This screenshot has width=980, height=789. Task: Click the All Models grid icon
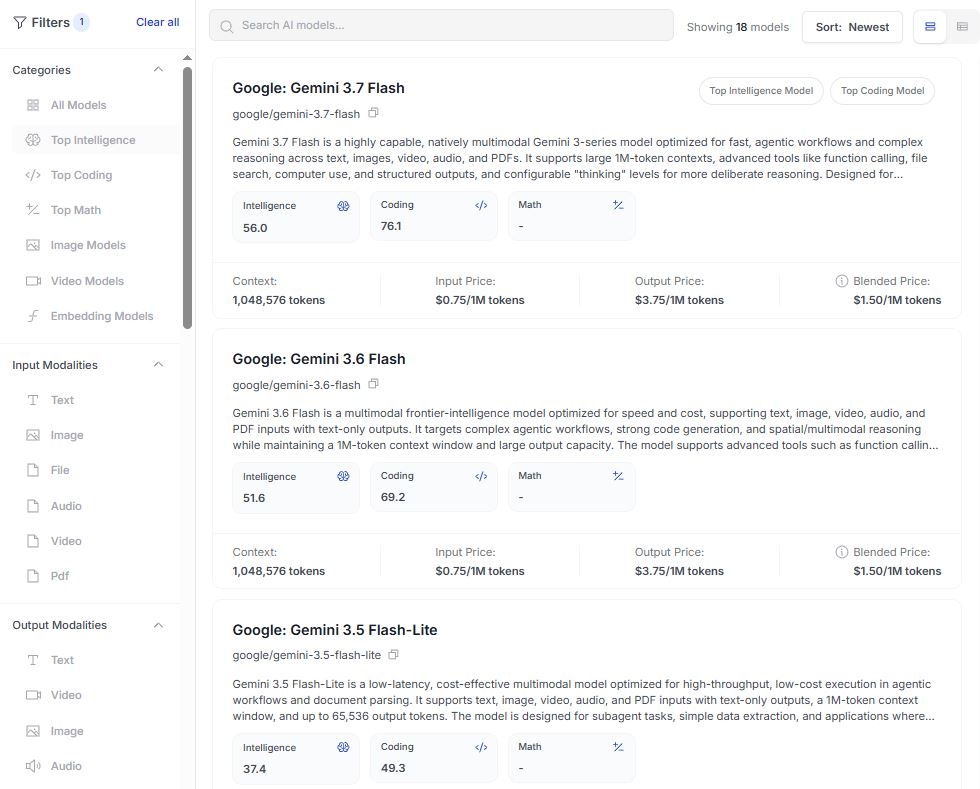pos(33,105)
